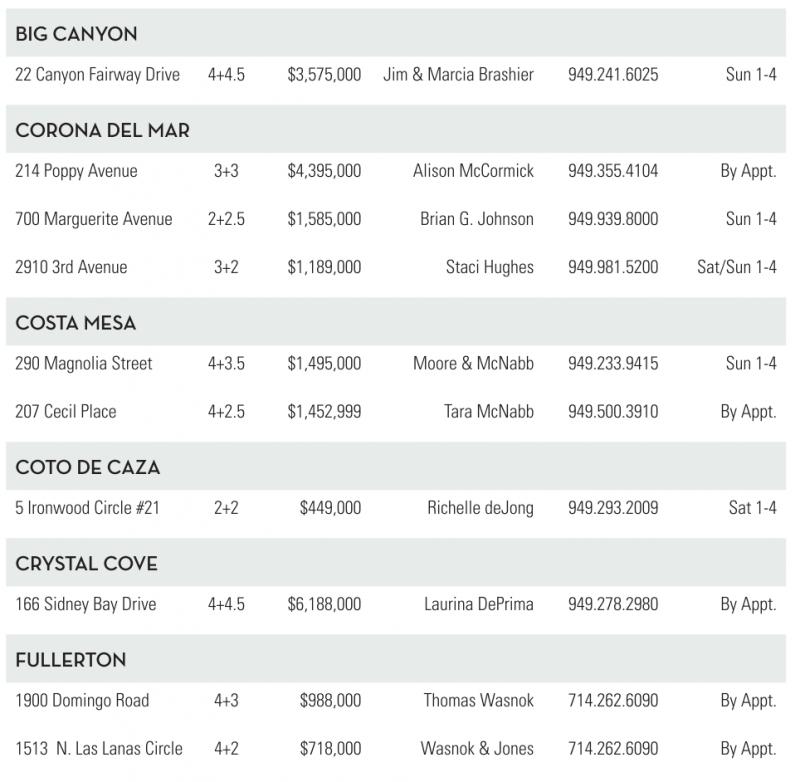
Task: Click the $6,188,000 price
Action: point(324,604)
